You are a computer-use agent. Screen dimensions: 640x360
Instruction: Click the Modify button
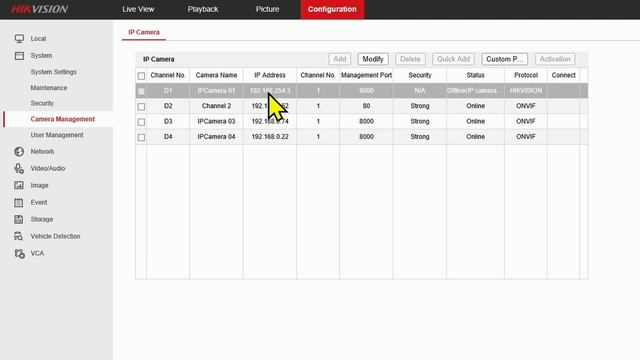pyautogui.click(x=373, y=59)
